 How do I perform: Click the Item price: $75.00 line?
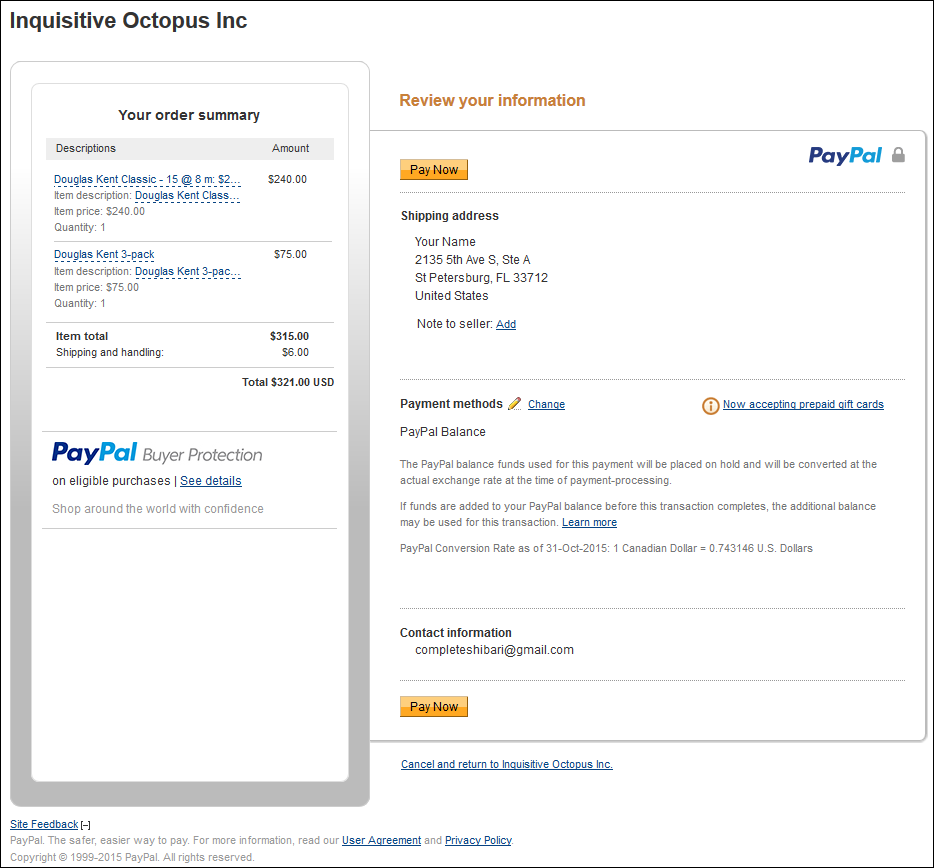pos(96,288)
